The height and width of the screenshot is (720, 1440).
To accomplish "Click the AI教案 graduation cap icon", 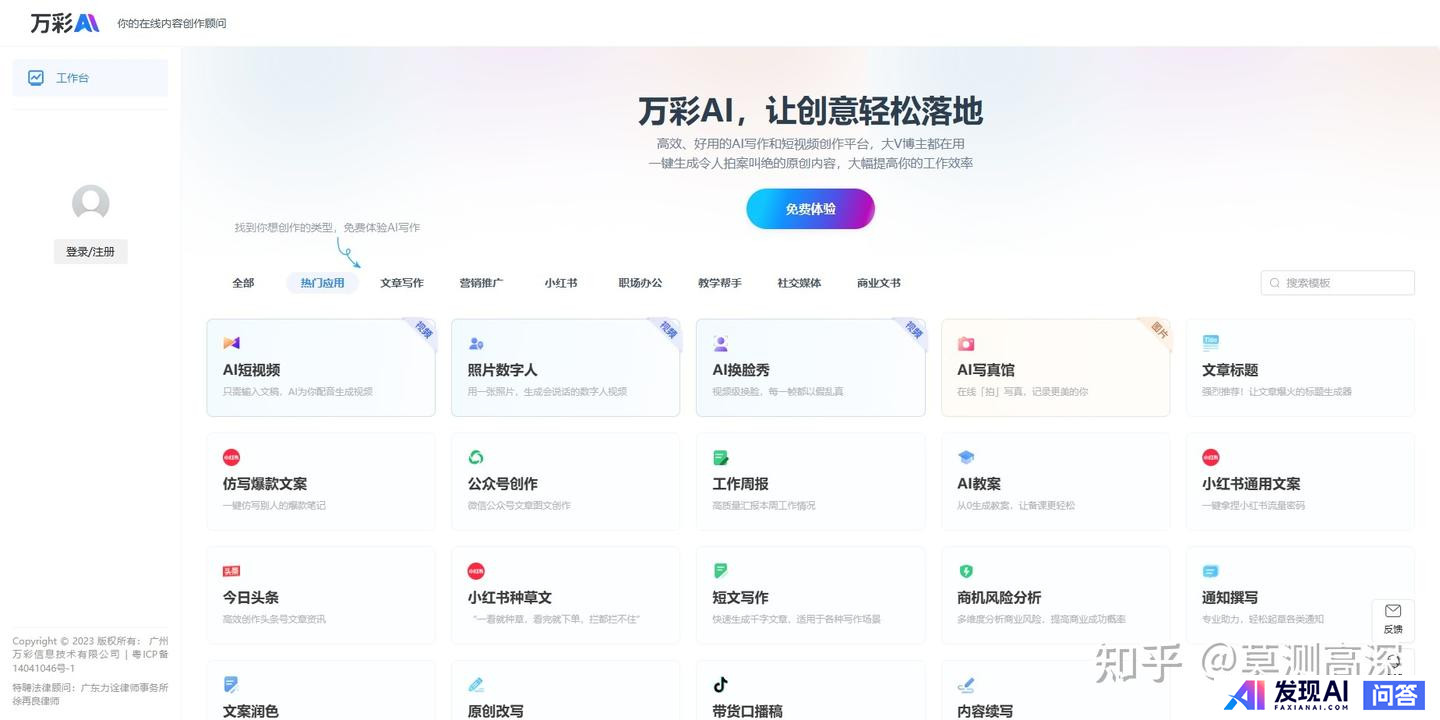I will coord(966,457).
